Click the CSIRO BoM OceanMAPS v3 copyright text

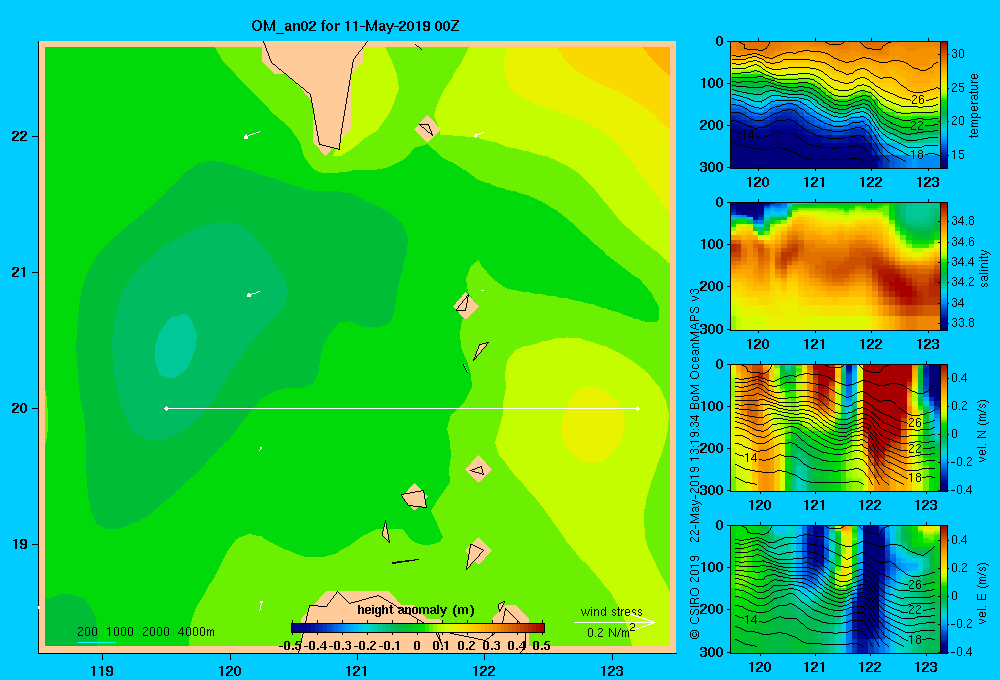click(695, 463)
